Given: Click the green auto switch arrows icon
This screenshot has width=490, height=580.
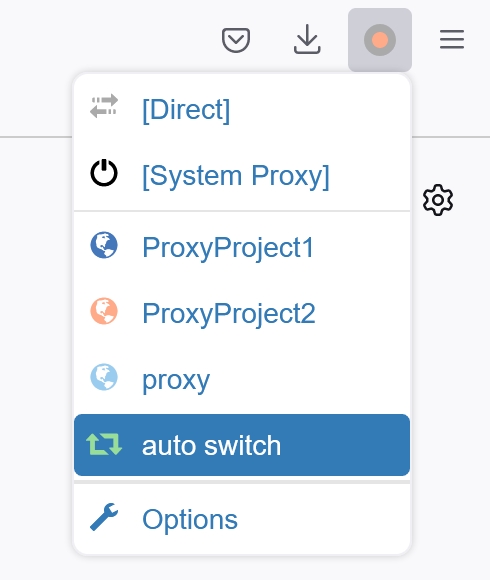Looking at the screenshot, I should [104, 444].
